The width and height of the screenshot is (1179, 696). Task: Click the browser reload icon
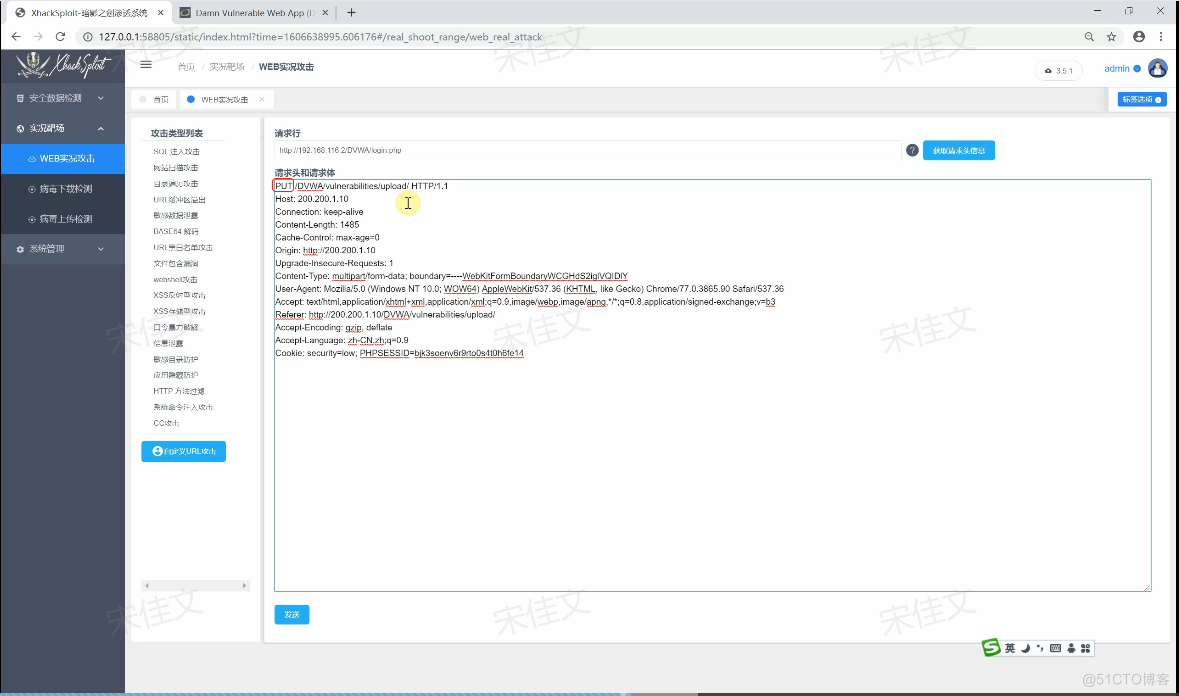(x=60, y=37)
